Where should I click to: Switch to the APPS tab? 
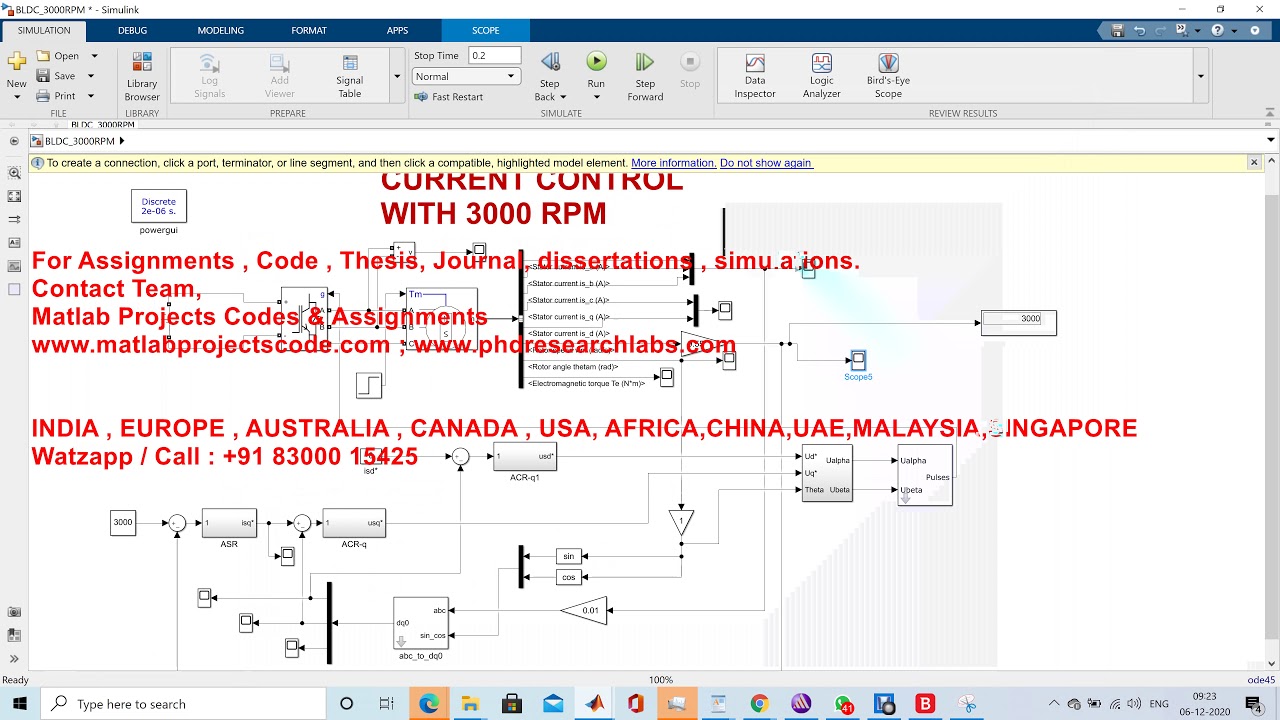coord(397,30)
